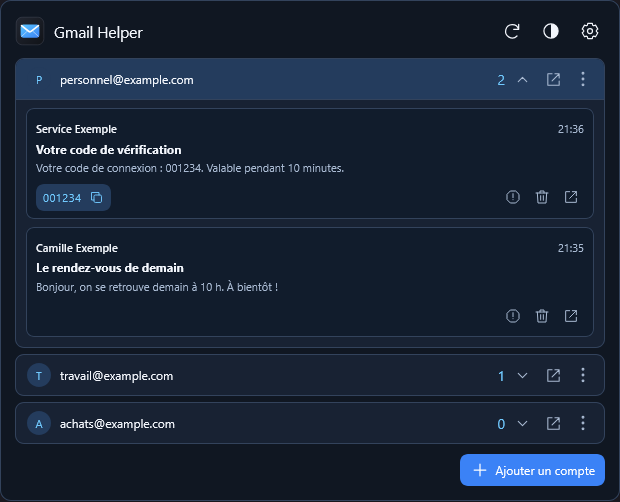Screen dimensions: 620x502
Task: Collapse the personnel@example.com account
Action: 522,80
